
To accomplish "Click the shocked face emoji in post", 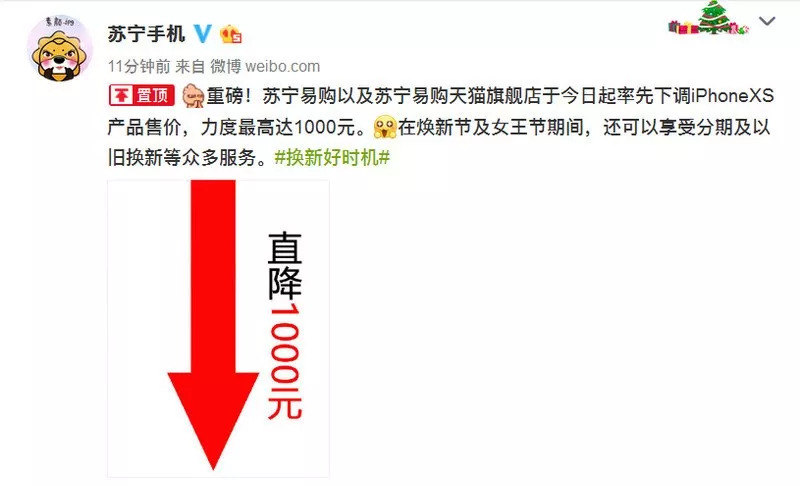I will (385, 127).
